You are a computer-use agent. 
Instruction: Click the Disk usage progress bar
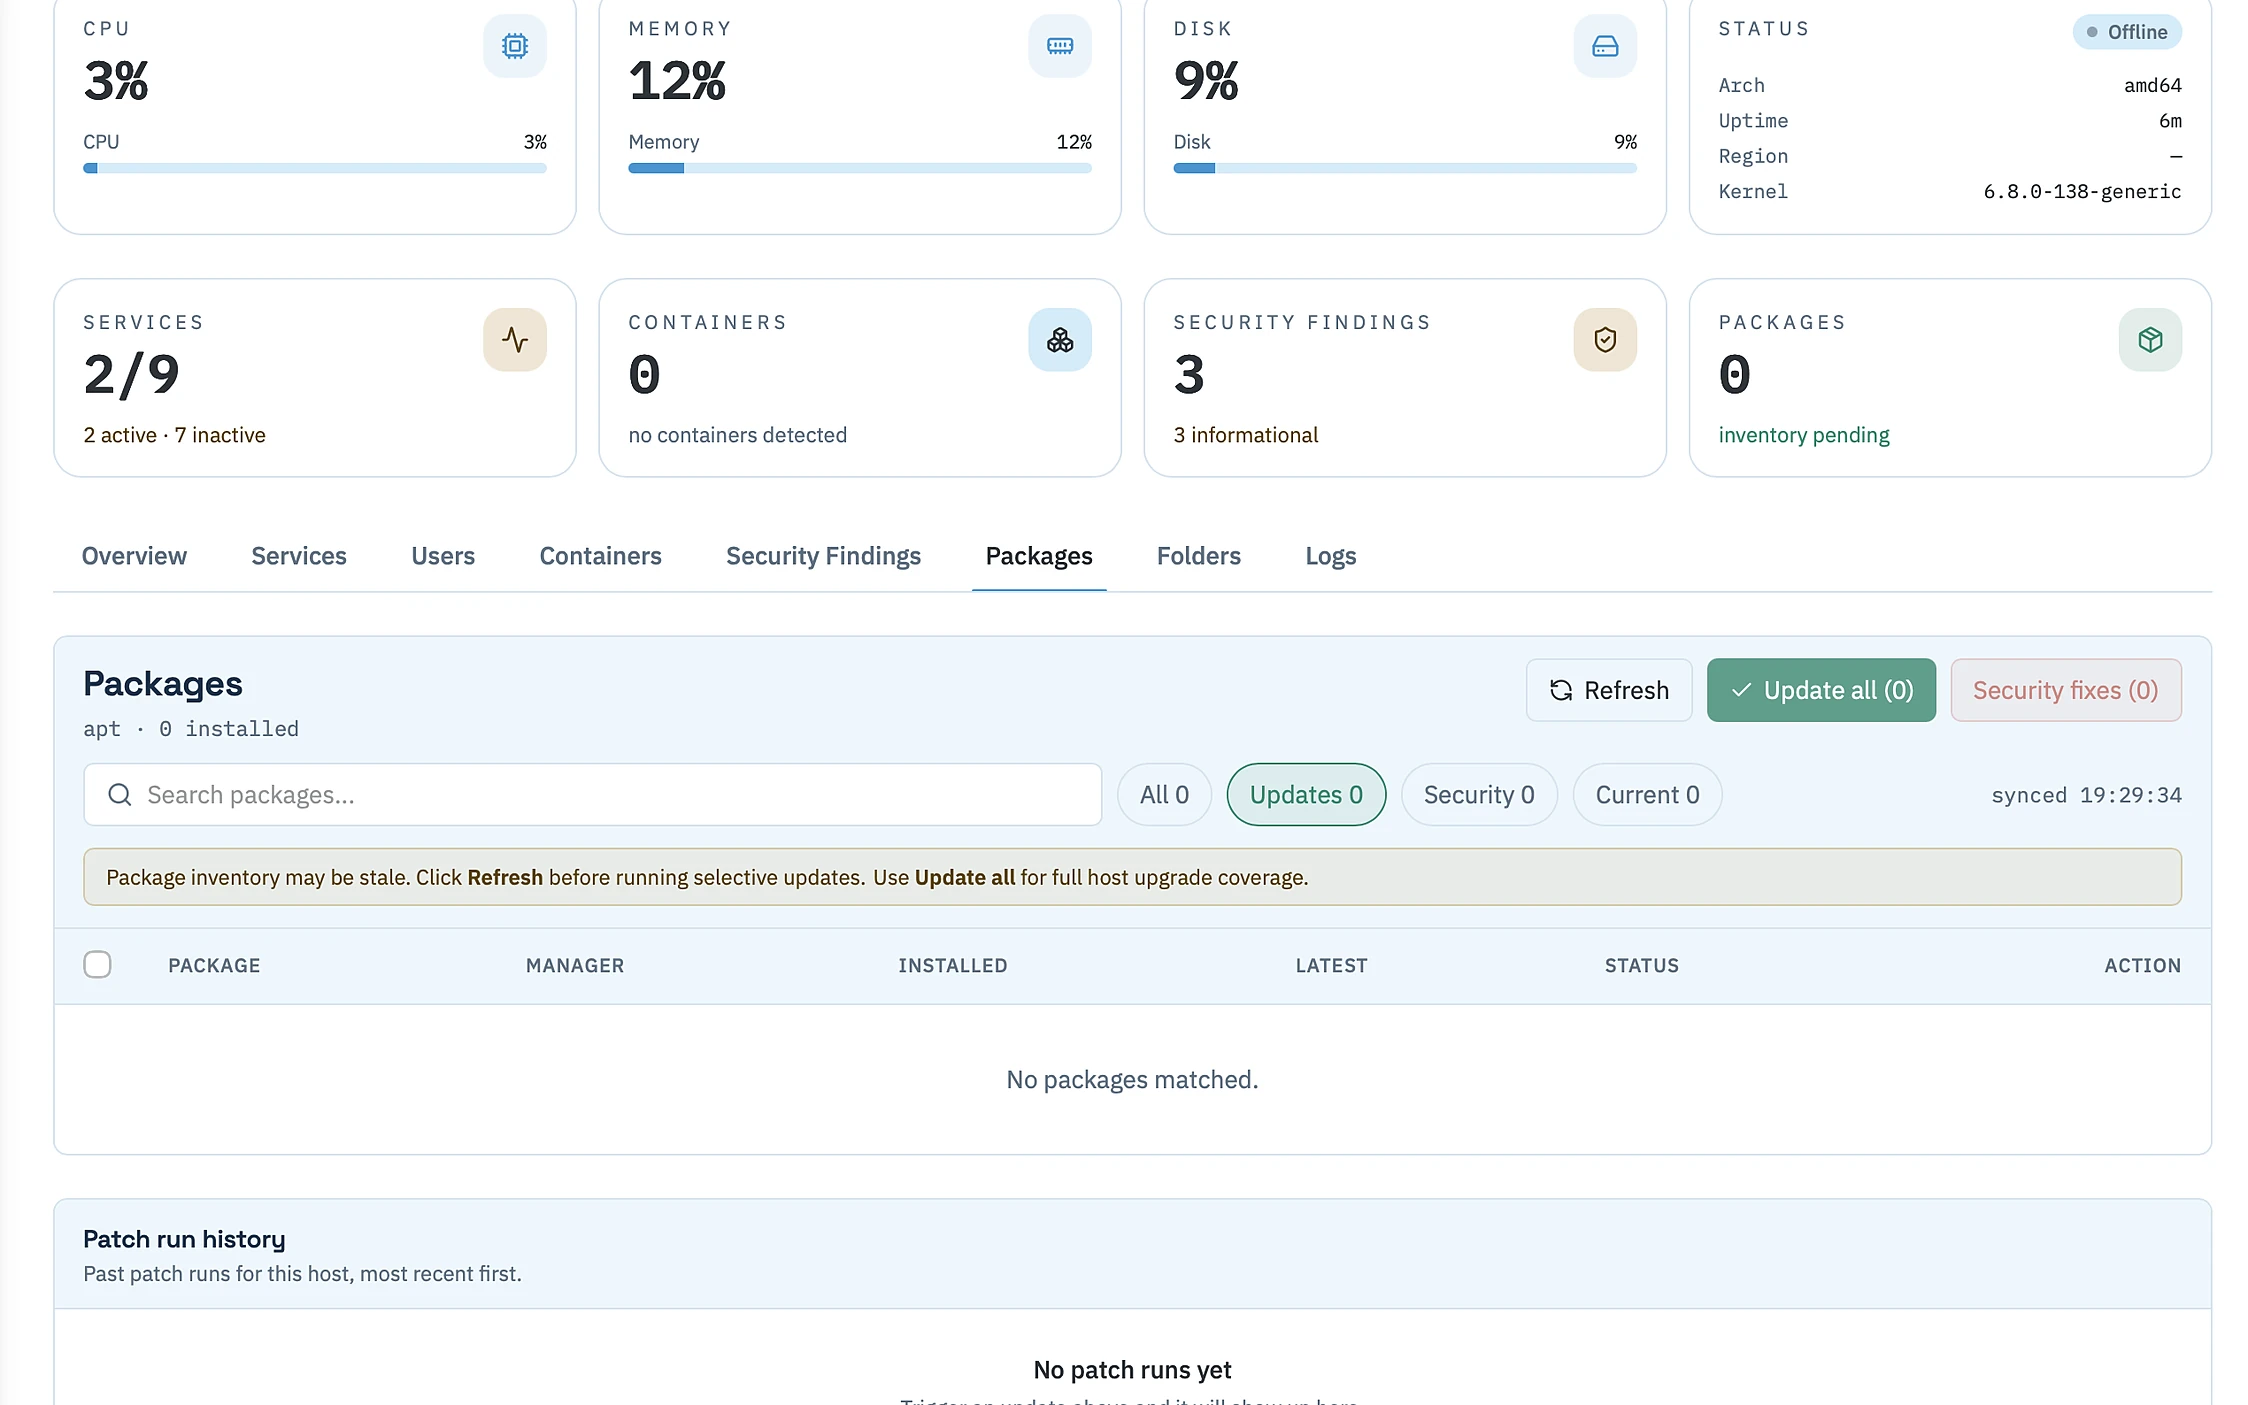click(1405, 168)
